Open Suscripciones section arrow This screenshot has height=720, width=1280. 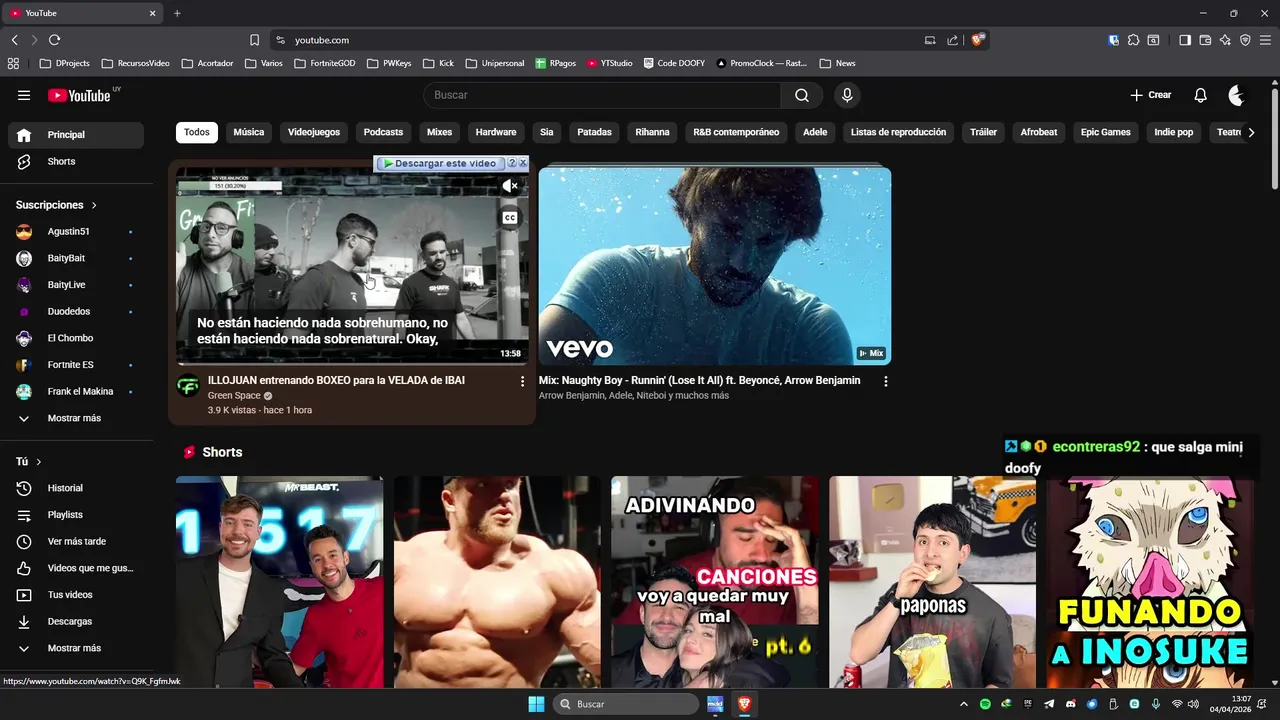[94, 205]
